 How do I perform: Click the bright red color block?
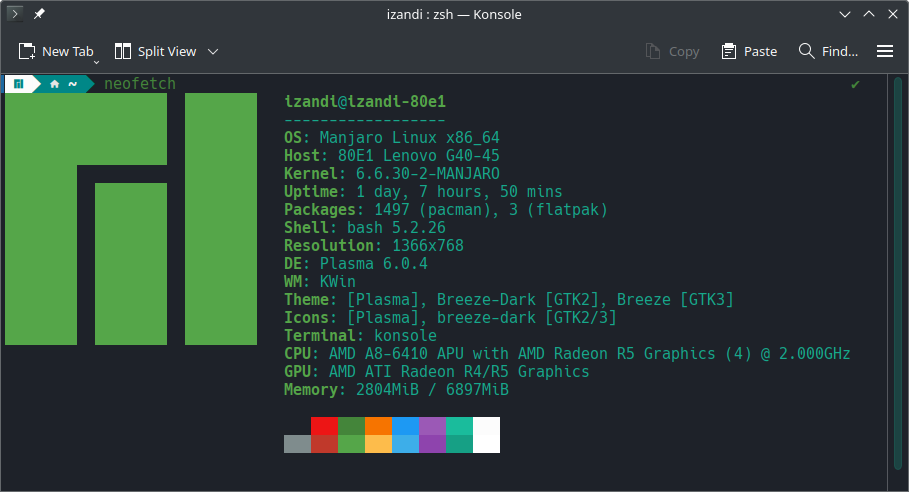tap(324, 426)
